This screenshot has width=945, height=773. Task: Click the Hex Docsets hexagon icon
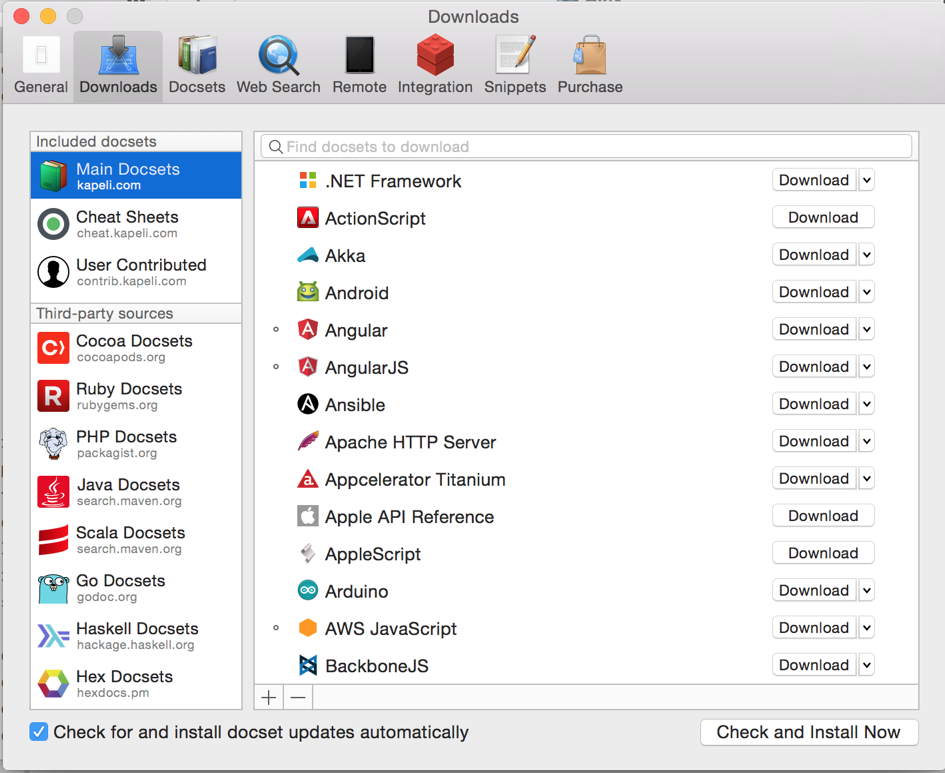pyautogui.click(x=53, y=684)
